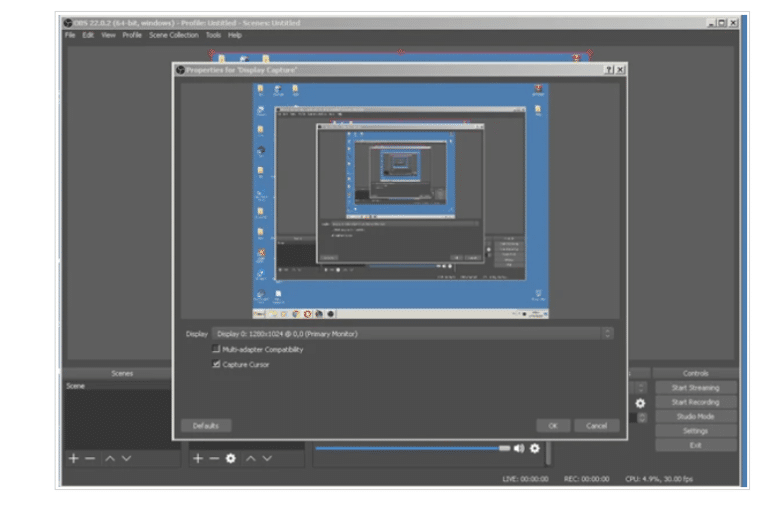The height and width of the screenshot is (505, 768).
Task: Open the Display selection dropdown
Action: coord(412,334)
